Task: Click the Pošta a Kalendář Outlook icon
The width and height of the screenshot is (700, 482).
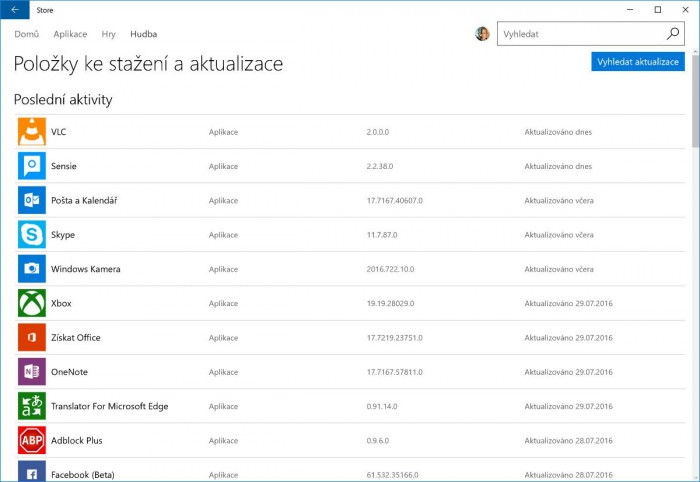Action: (32, 200)
